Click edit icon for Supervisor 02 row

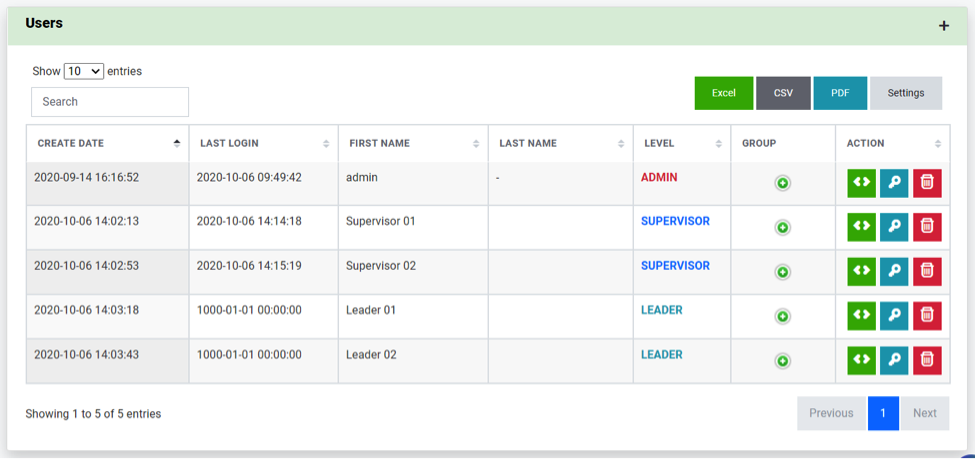(x=861, y=271)
